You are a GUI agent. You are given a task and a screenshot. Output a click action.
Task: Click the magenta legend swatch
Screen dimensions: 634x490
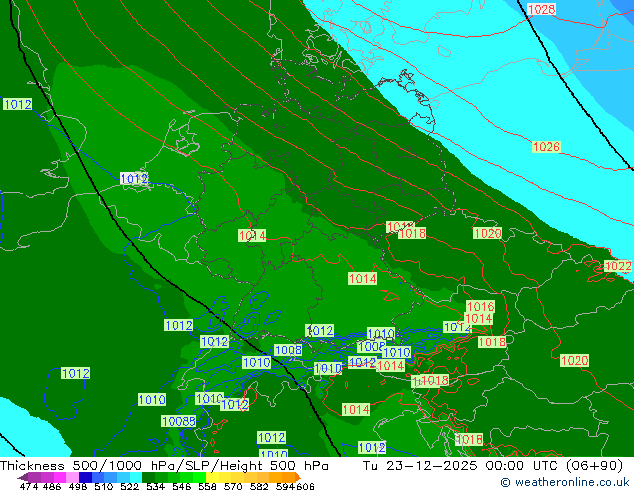click(60, 477)
